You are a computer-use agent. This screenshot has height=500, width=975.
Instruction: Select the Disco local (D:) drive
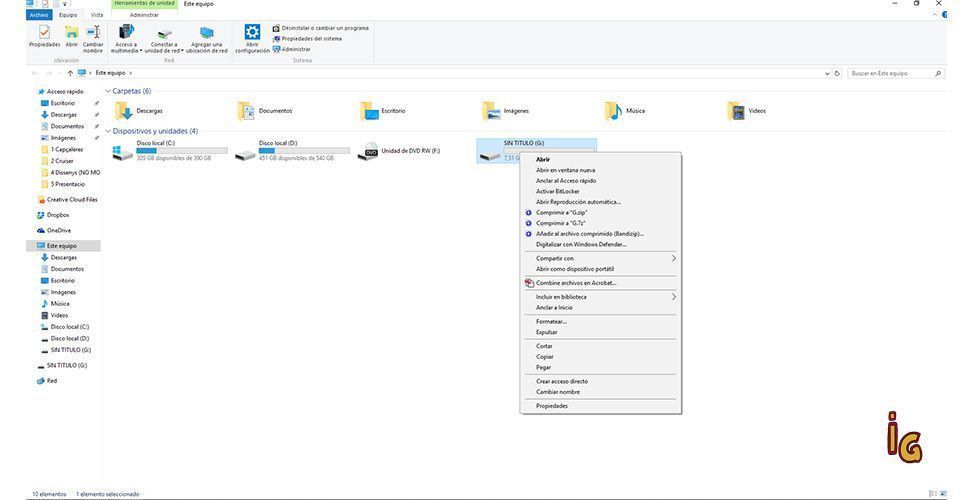[x=292, y=151]
